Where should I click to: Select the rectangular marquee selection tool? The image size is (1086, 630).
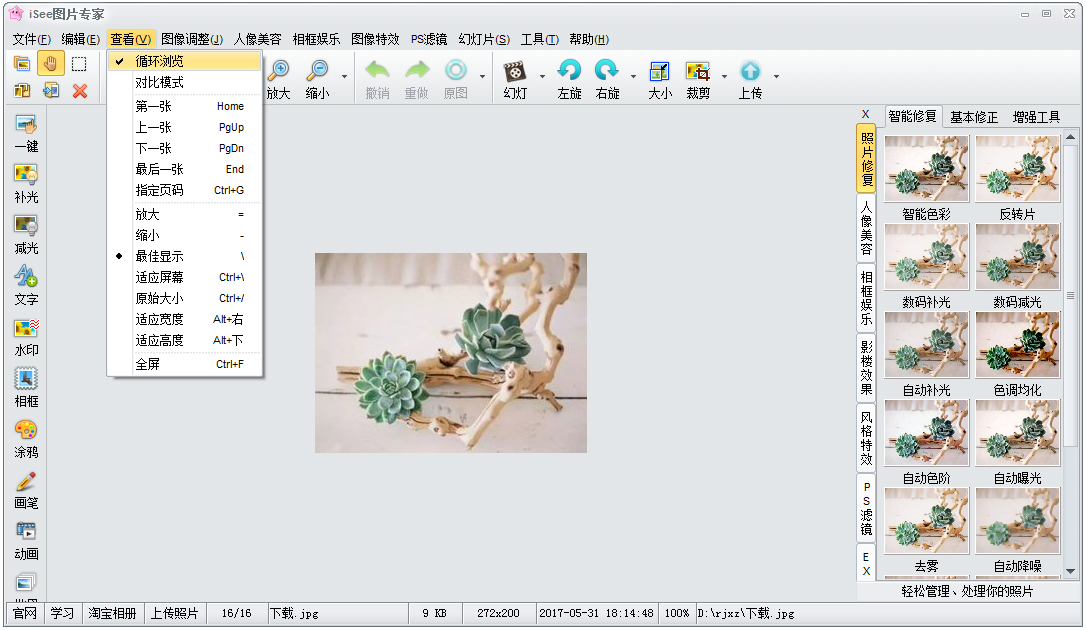coord(80,64)
